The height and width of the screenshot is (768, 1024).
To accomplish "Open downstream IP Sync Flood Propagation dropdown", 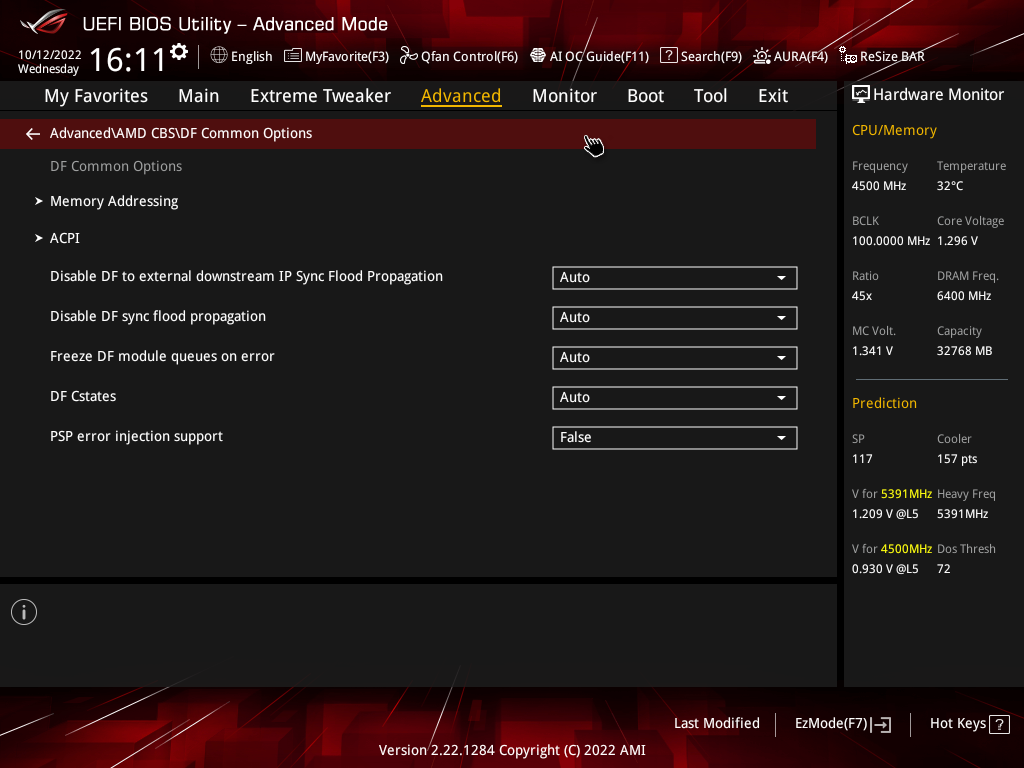I will point(675,278).
